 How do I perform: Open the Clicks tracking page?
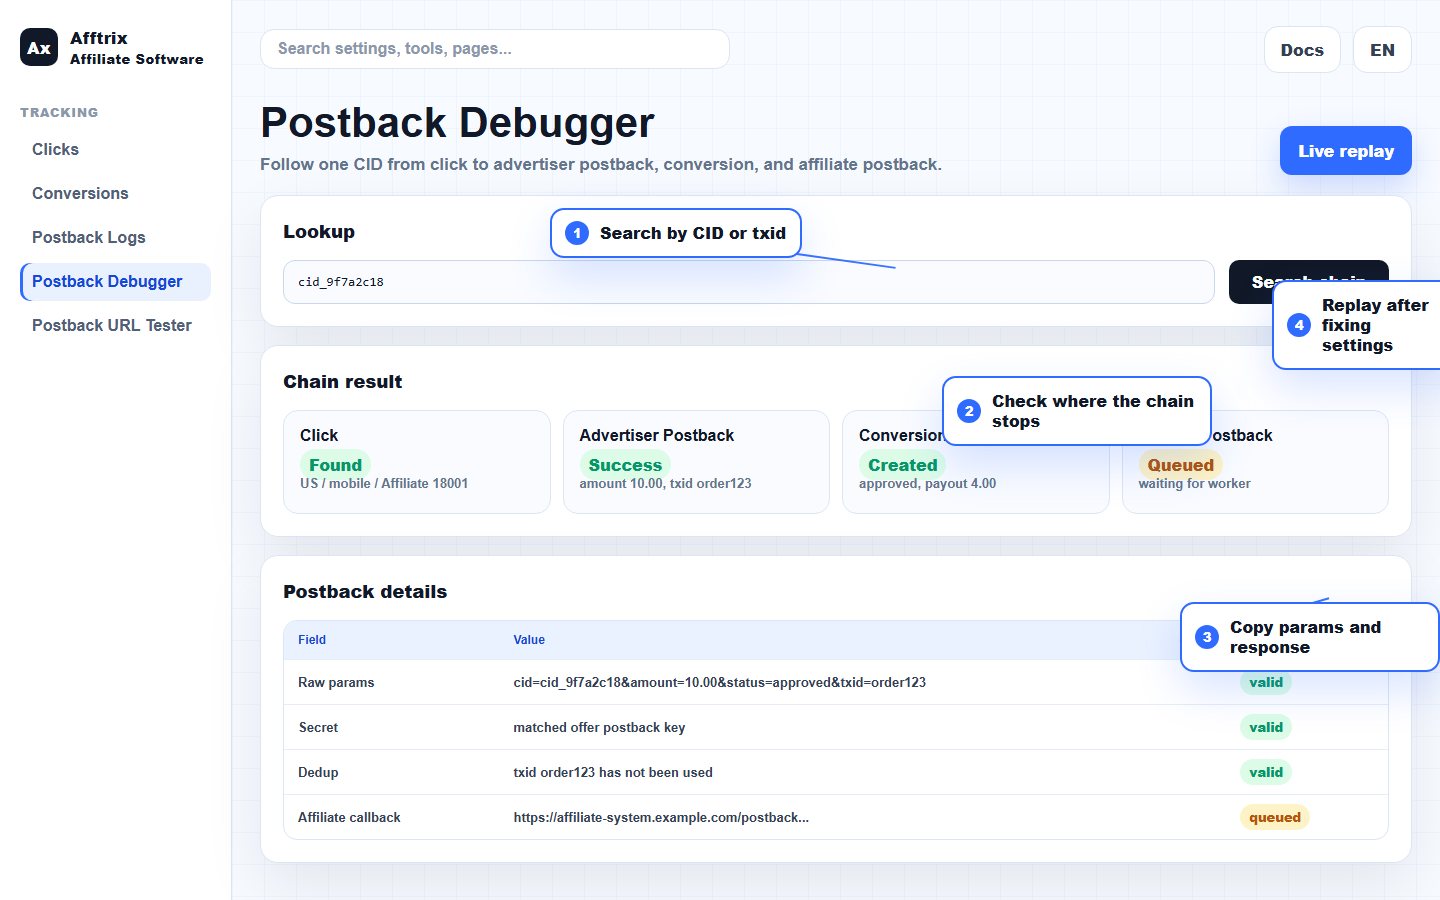(x=55, y=149)
